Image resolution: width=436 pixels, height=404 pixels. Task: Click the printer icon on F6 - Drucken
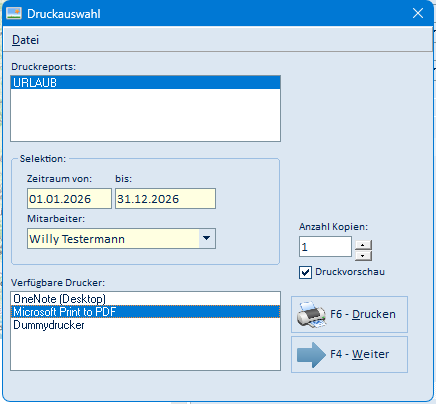pos(311,314)
